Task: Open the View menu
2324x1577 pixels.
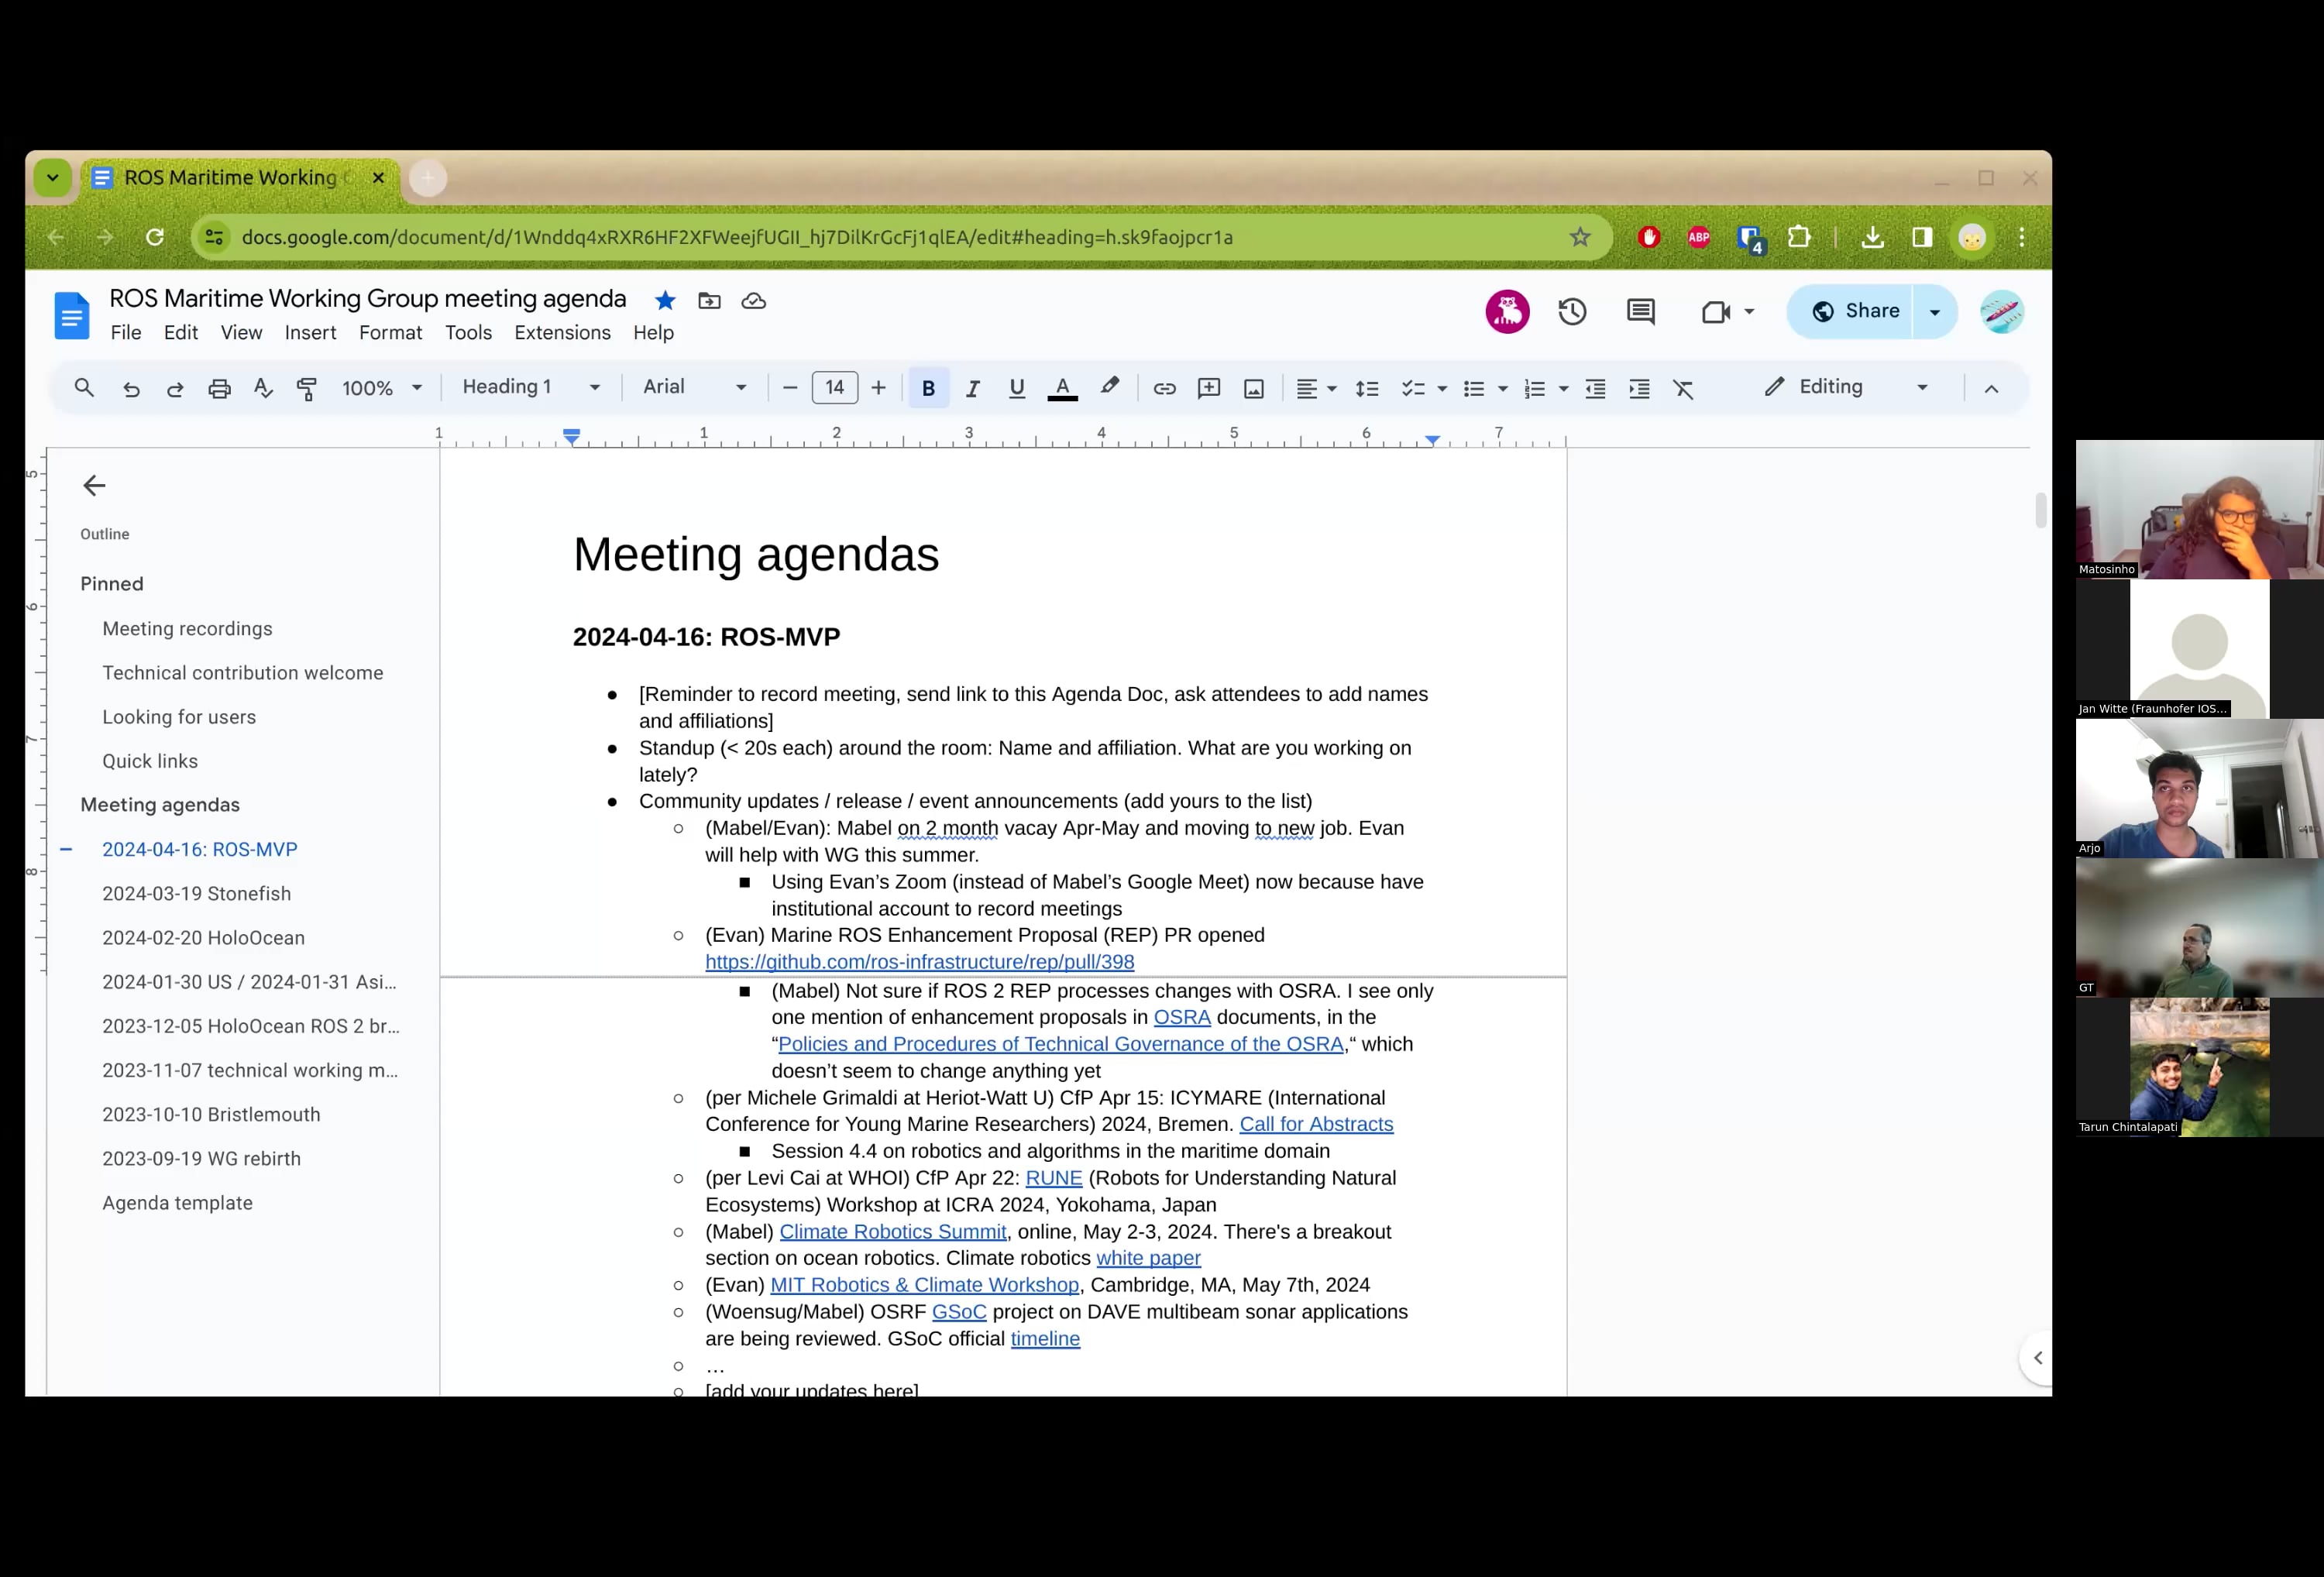Action: coord(242,333)
